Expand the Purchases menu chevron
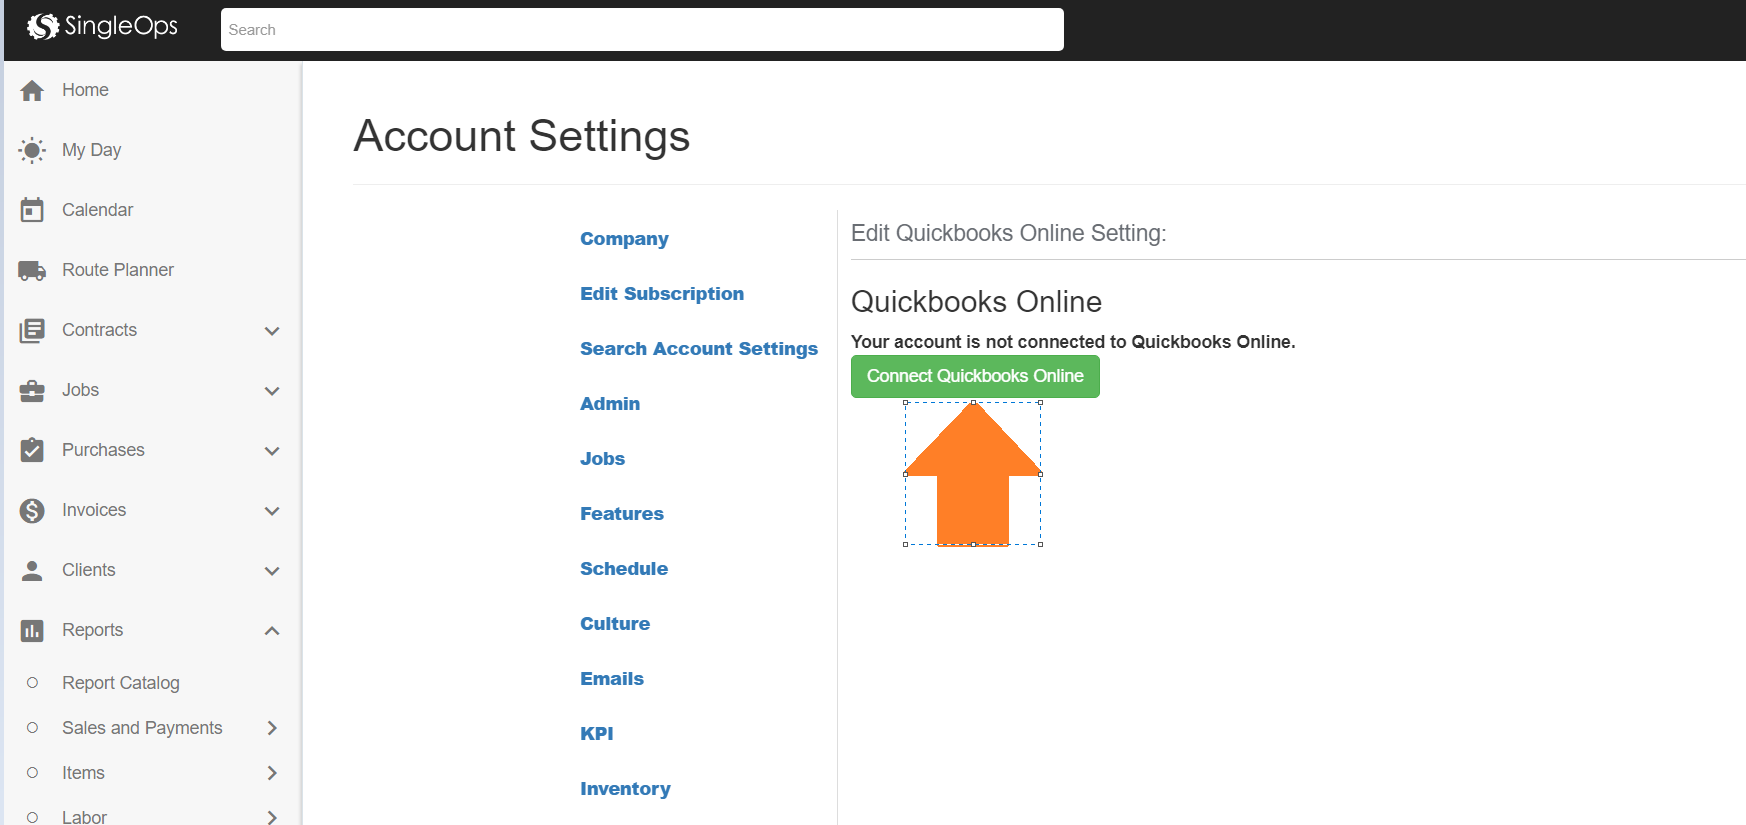The image size is (1746, 825). 272,451
